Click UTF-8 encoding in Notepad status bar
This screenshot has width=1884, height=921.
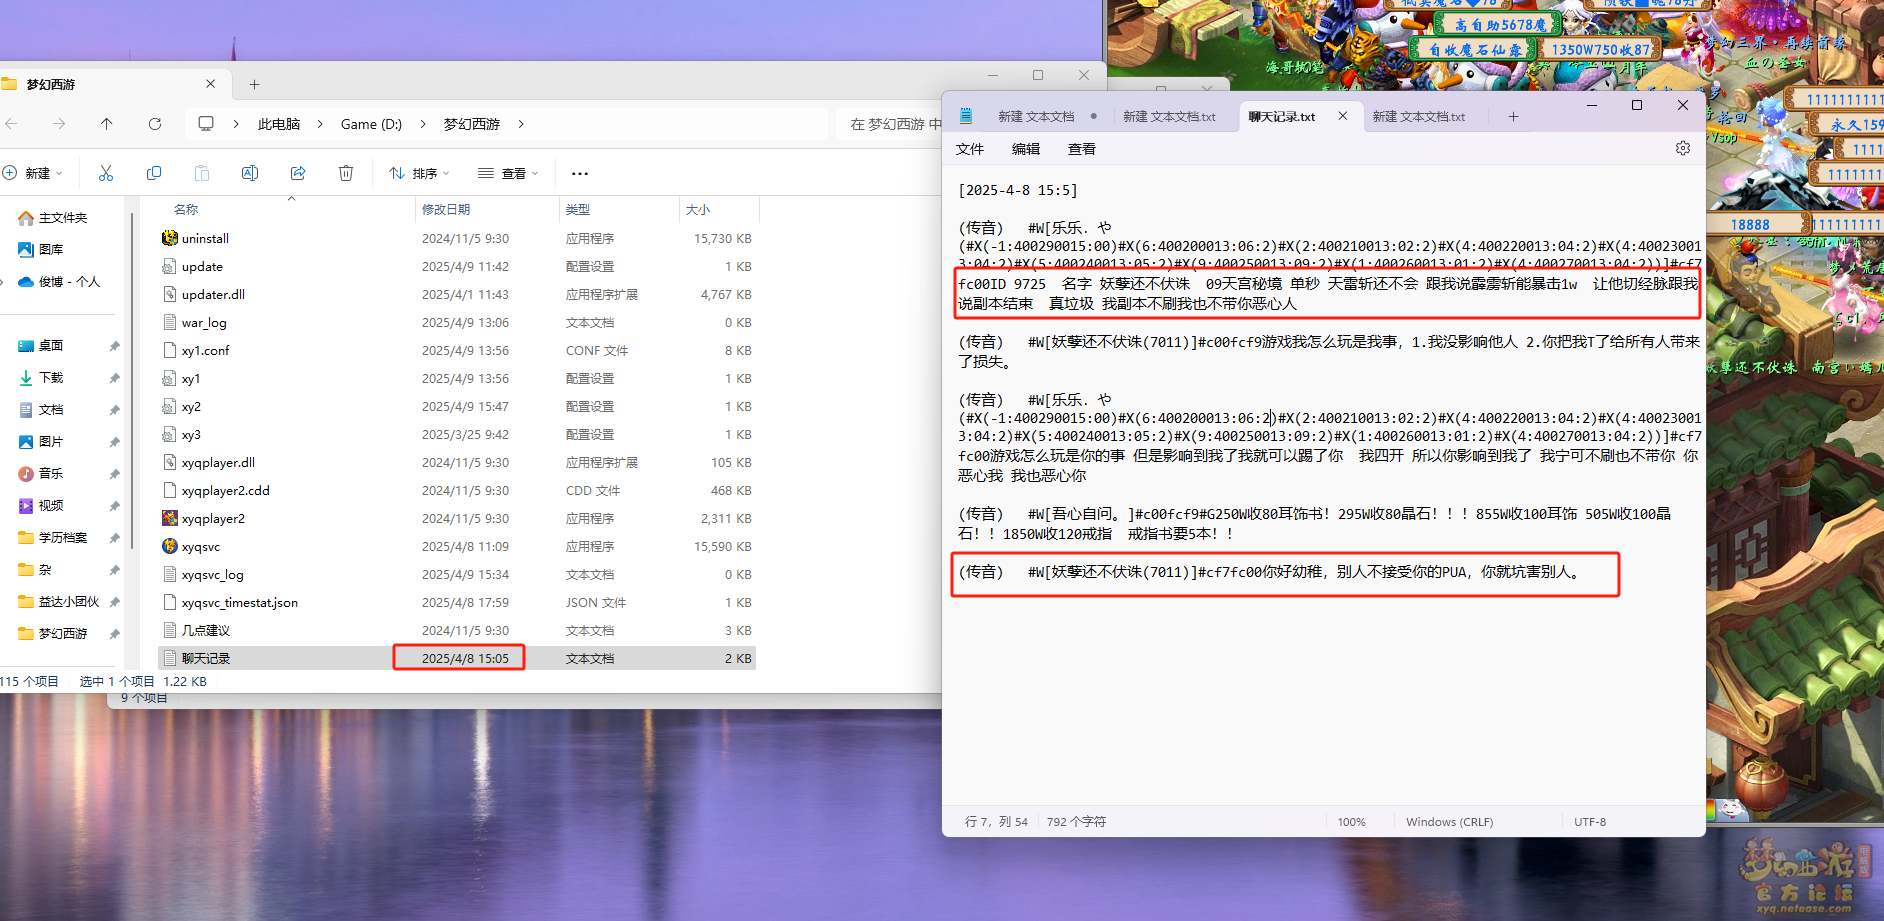pyautogui.click(x=1590, y=822)
